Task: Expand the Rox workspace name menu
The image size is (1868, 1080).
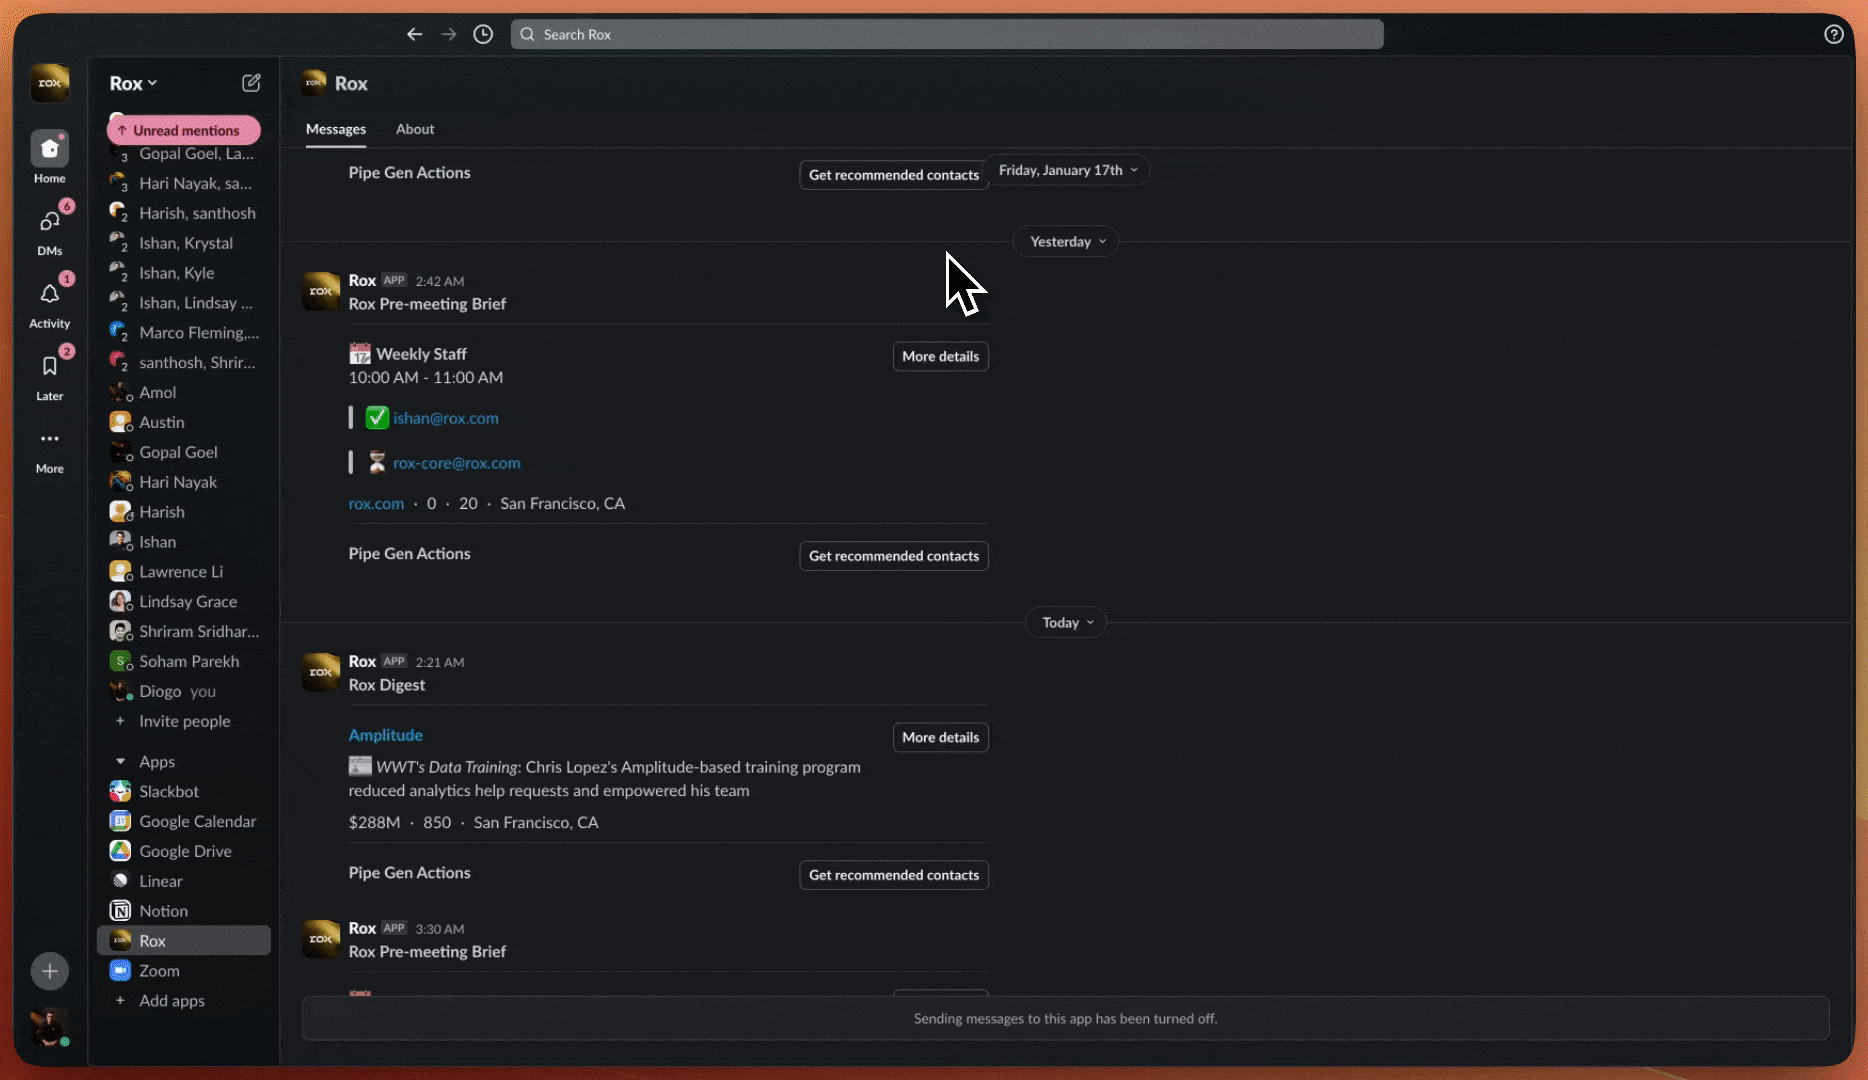Action: [133, 83]
